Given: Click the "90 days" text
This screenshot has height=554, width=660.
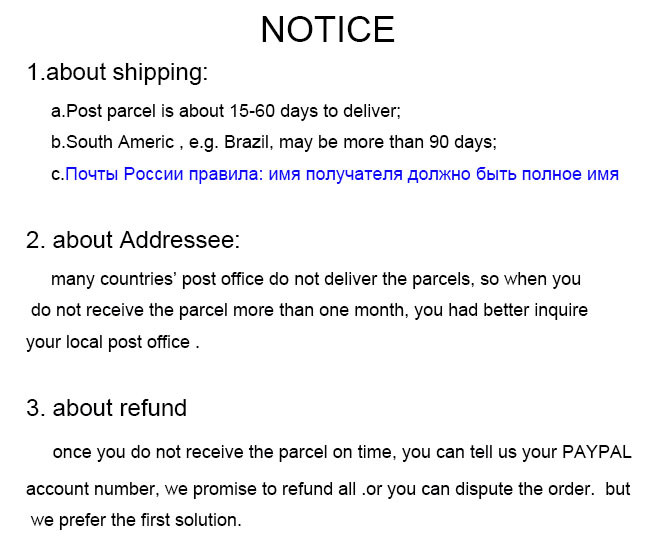Looking at the screenshot, I should (x=460, y=142).
